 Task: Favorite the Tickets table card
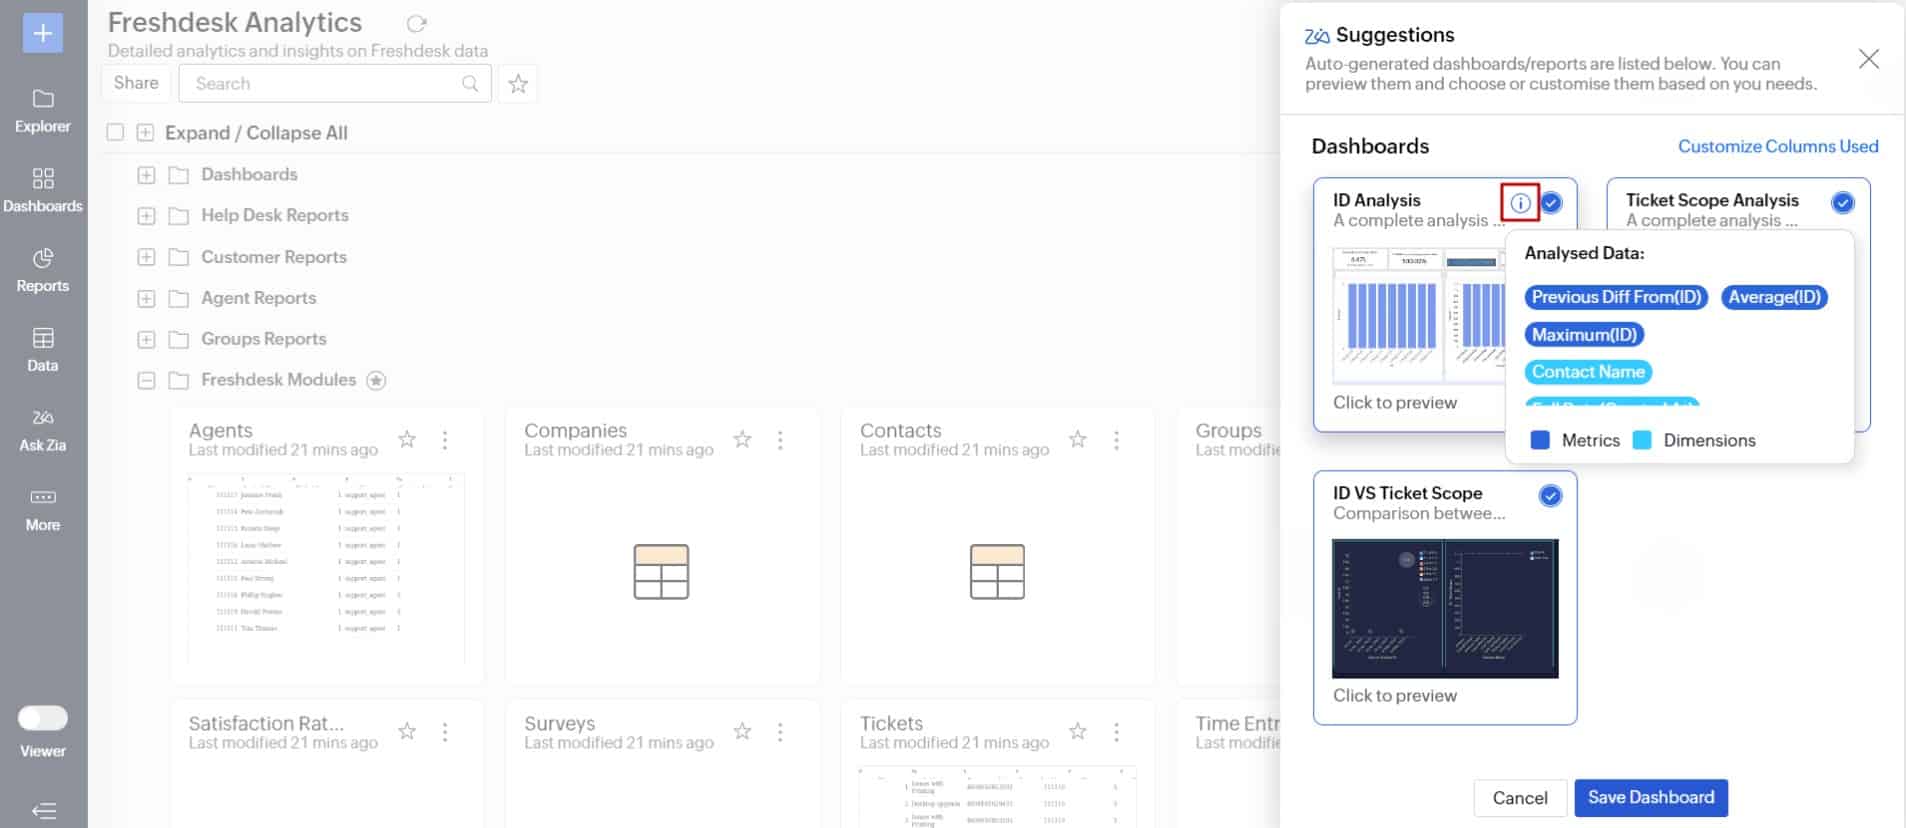click(1077, 731)
